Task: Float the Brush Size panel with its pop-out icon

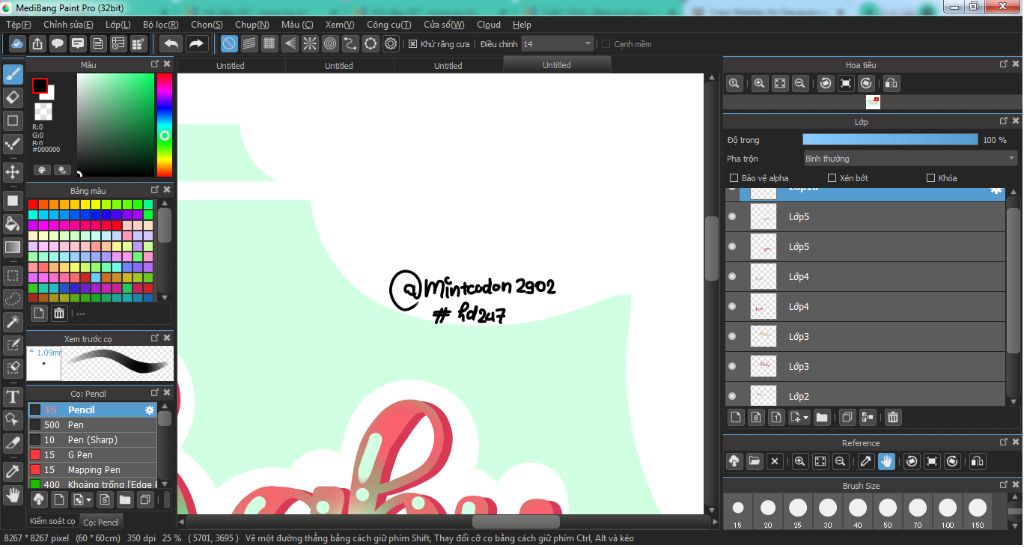Action: [1003, 485]
